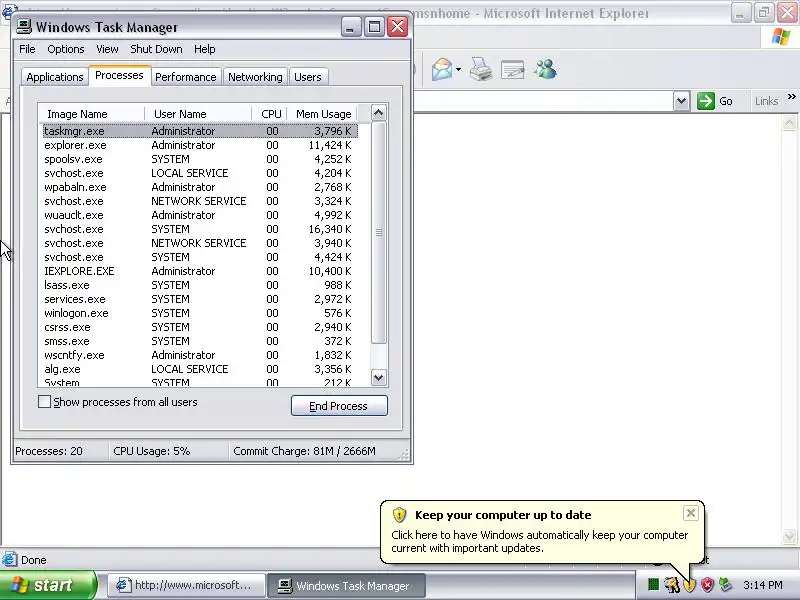This screenshot has height=600, width=800.
Task: Switch to the Applications tab
Action: pos(55,77)
